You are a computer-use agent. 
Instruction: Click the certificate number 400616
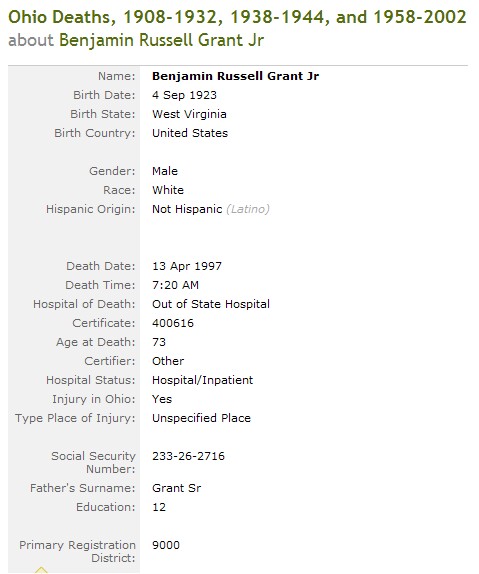[x=173, y=323]
